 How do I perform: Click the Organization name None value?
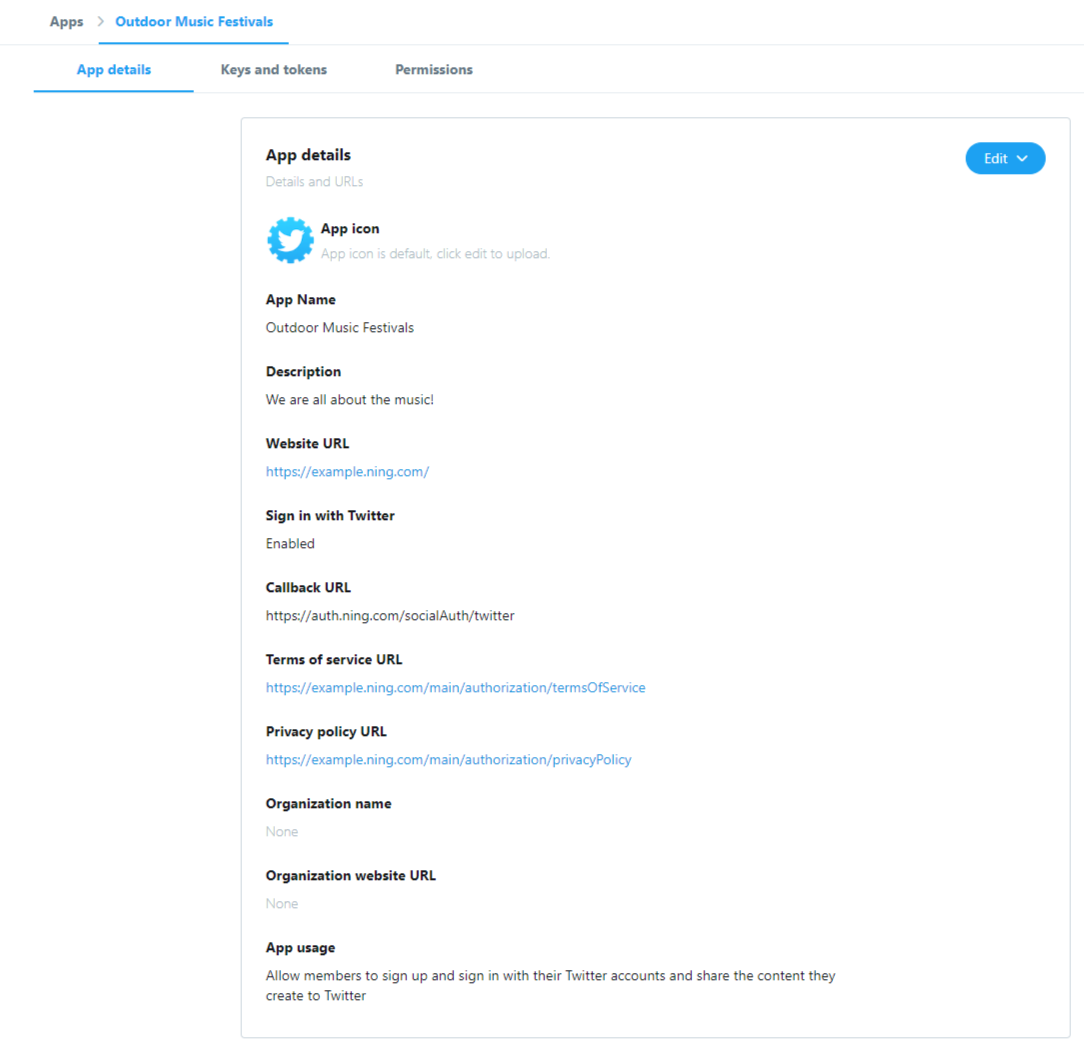pos(282,831)
